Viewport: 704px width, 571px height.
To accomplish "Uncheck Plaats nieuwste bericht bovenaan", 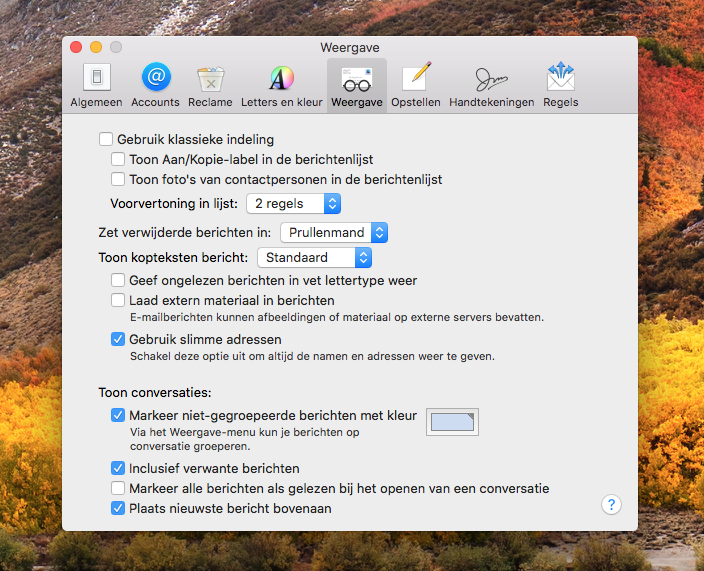I will click(x=118, y=508).
